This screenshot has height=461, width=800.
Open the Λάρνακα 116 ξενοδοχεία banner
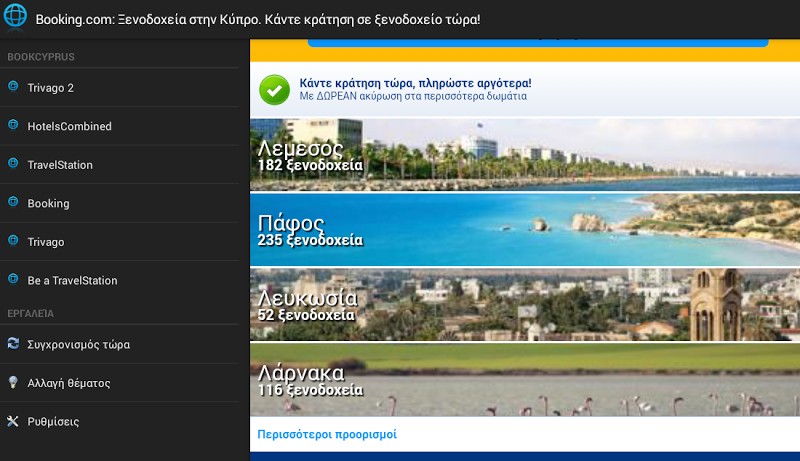click(x=525, y=379)
